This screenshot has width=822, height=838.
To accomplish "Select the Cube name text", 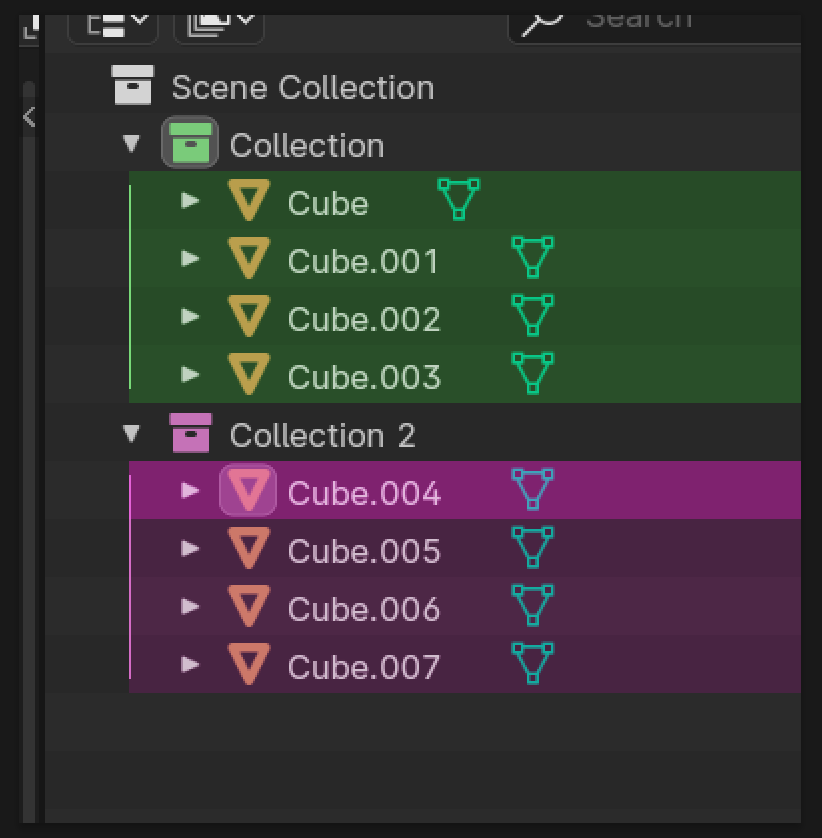I will tap(328, 203).
